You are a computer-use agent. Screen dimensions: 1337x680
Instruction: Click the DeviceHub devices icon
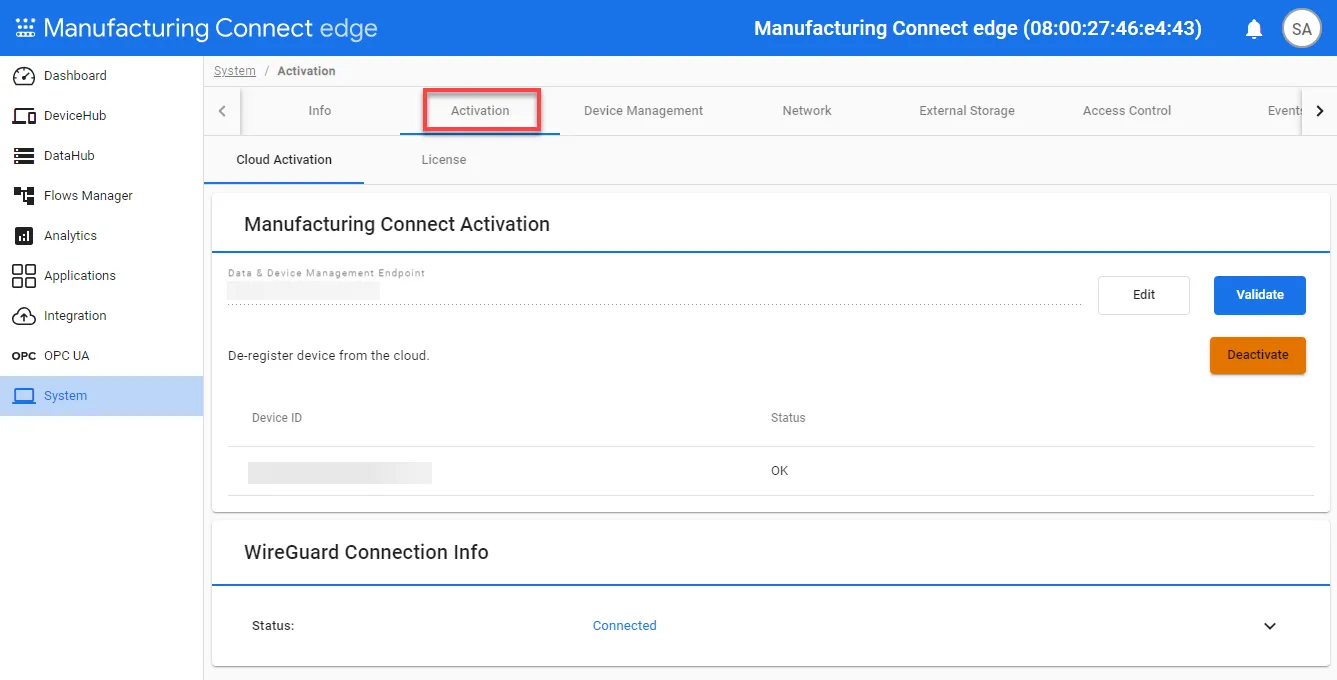pyautogui.click(x=24, y=116)
